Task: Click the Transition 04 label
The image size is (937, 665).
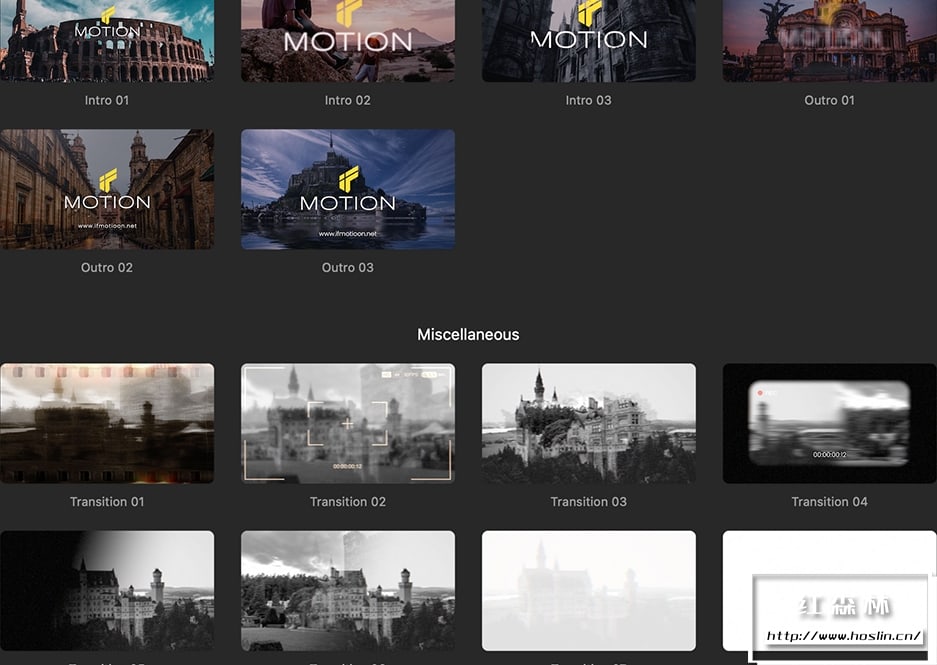Action: [x=829, y=502]
